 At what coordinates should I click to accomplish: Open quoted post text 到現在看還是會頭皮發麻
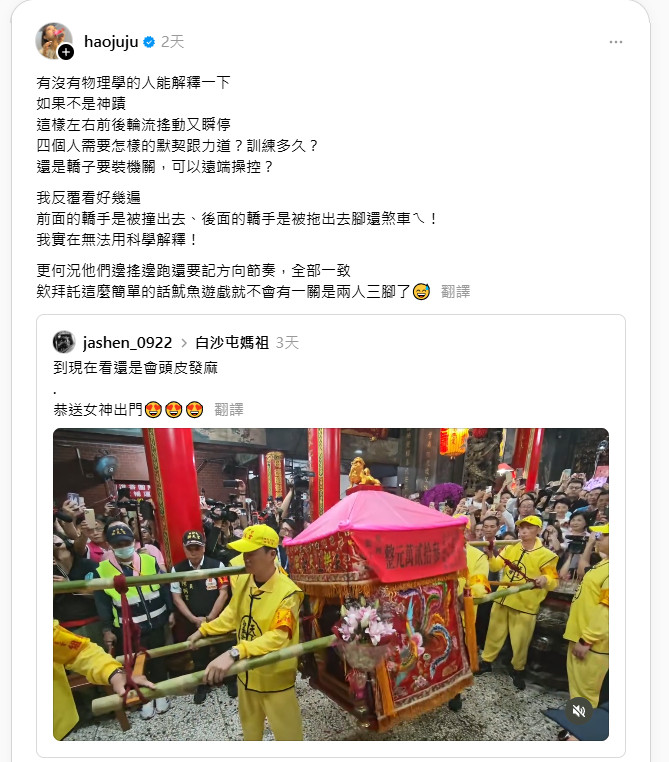136,368
